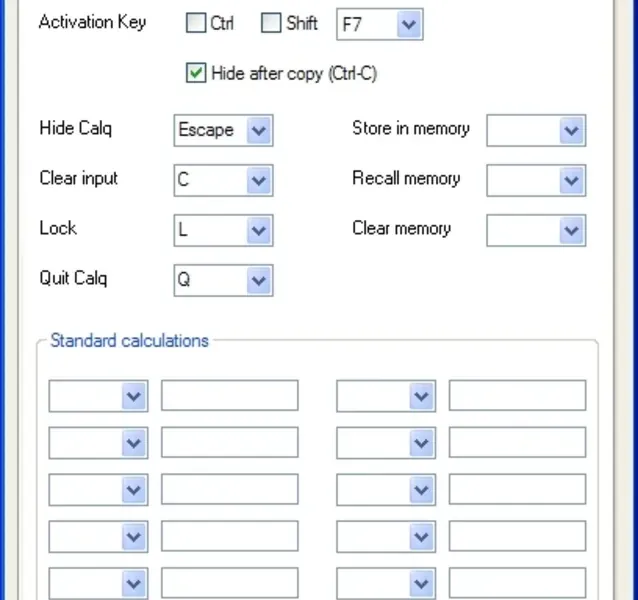Open the Clear memory dropdown
Screen dimensions: 638x600
pyautogui.click(x=571, y=230)
